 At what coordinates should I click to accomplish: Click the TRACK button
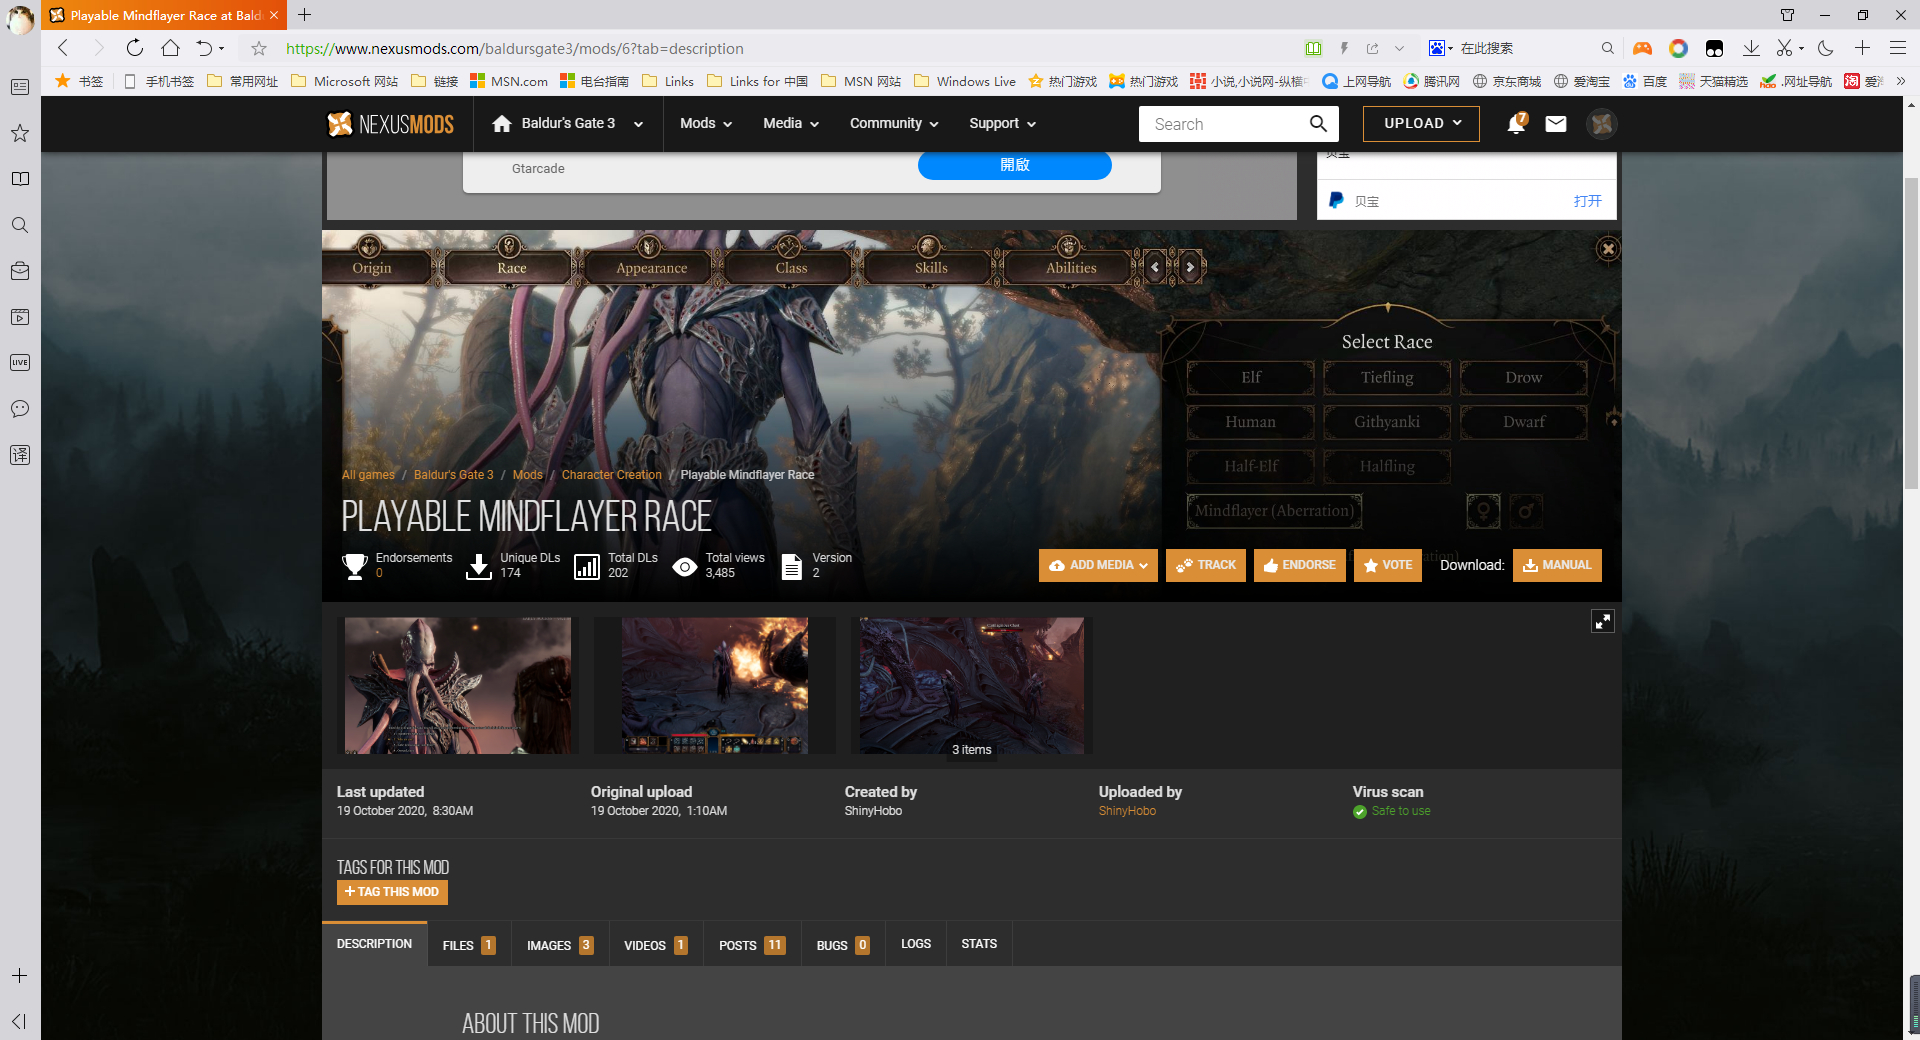coord(1206,565)
